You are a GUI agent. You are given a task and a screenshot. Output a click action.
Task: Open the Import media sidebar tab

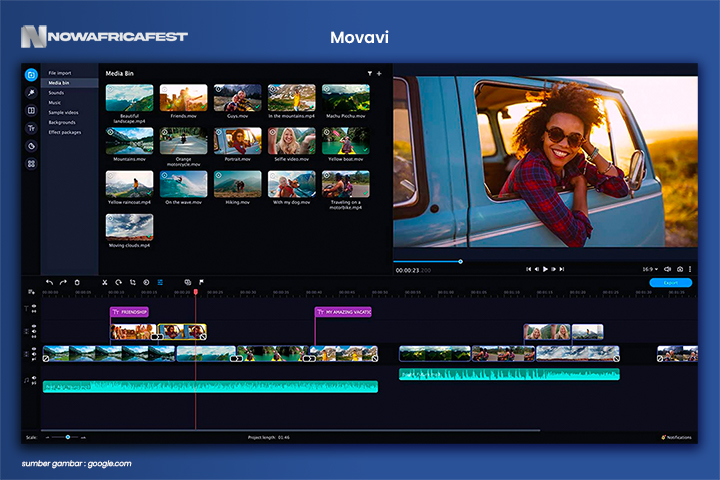tap(31, 74)
